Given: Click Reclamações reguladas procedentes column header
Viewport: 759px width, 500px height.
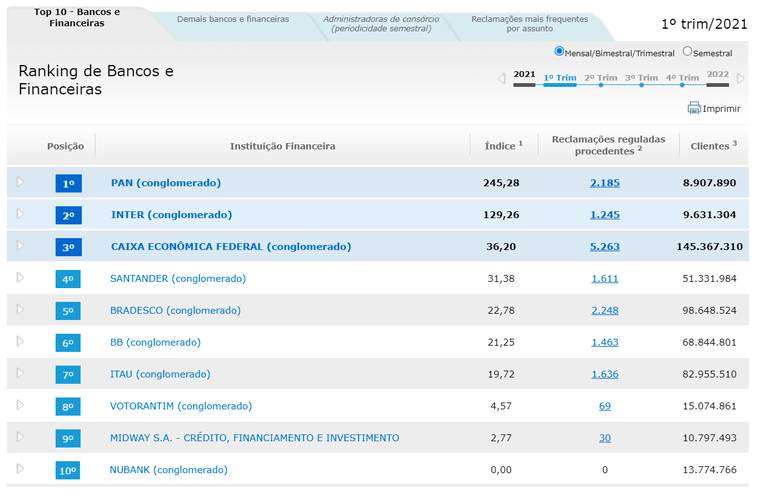Looking at the screenshot, I should (x=608, y=145).
